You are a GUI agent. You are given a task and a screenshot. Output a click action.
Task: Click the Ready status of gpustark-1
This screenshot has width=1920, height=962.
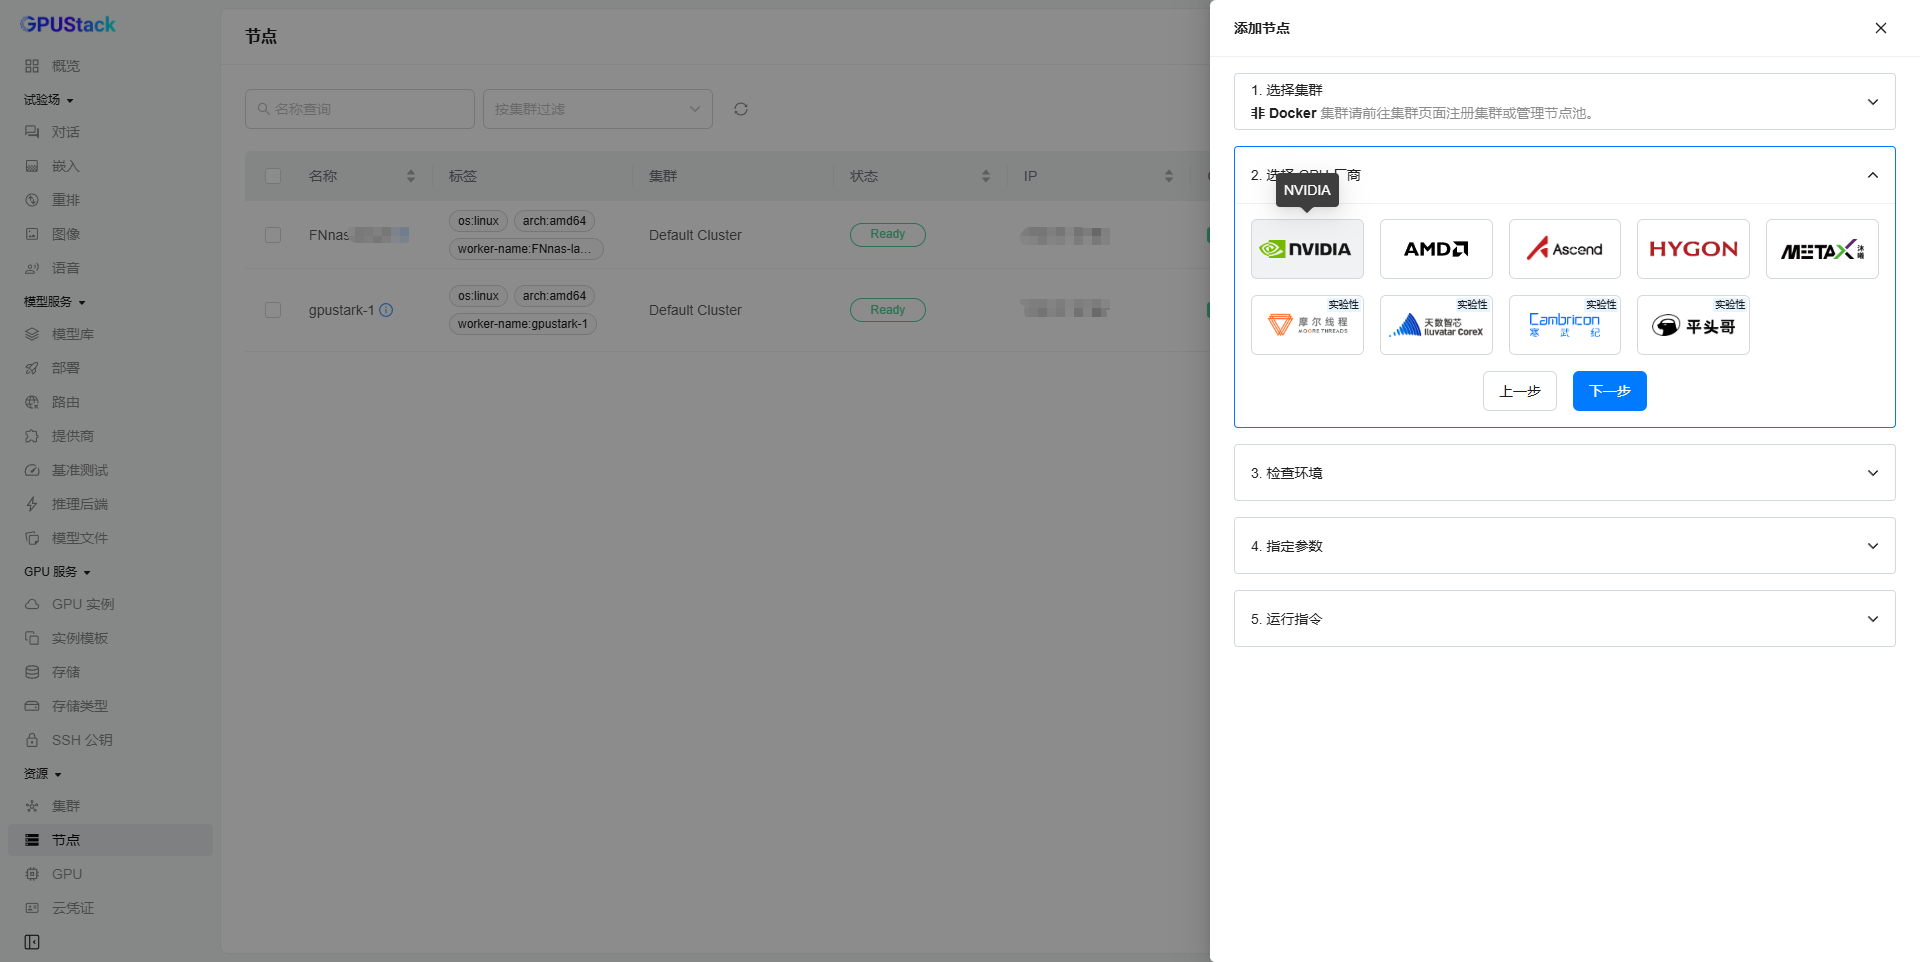click(888, 310)
